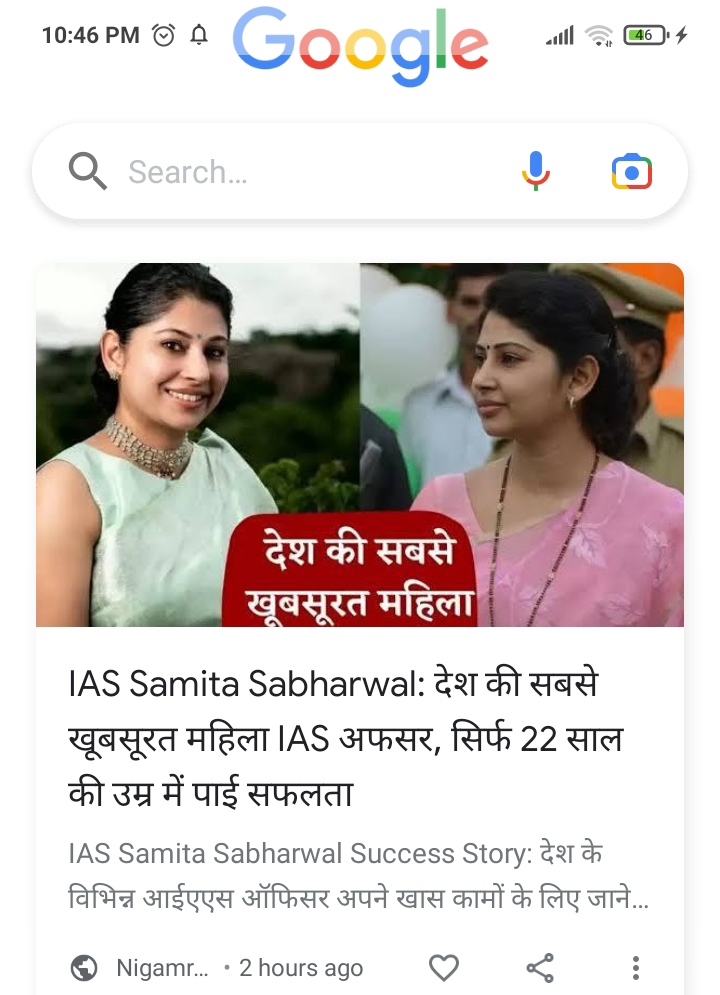Open the IAS Samita Sabharwal headline
The width and height of the screenshot is (720, 995).
(x=346, y=739)
